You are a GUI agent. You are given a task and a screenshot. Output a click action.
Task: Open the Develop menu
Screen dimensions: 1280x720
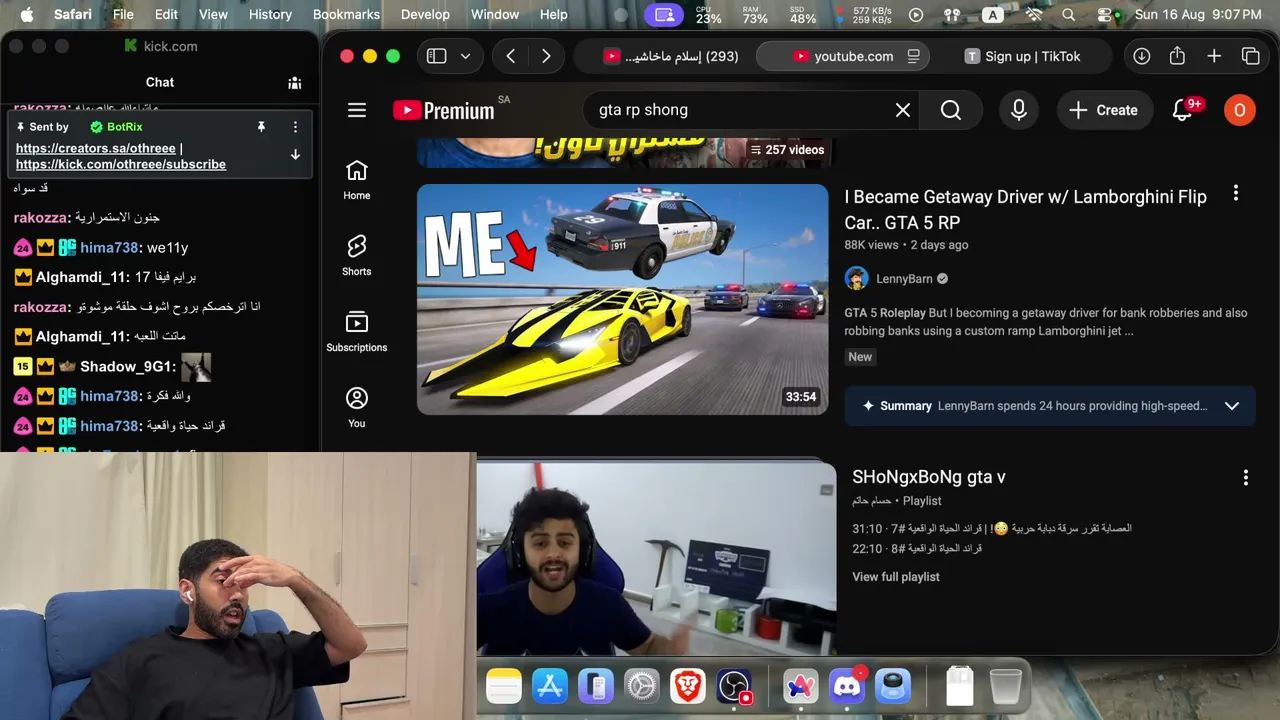(x=425, y=15)
